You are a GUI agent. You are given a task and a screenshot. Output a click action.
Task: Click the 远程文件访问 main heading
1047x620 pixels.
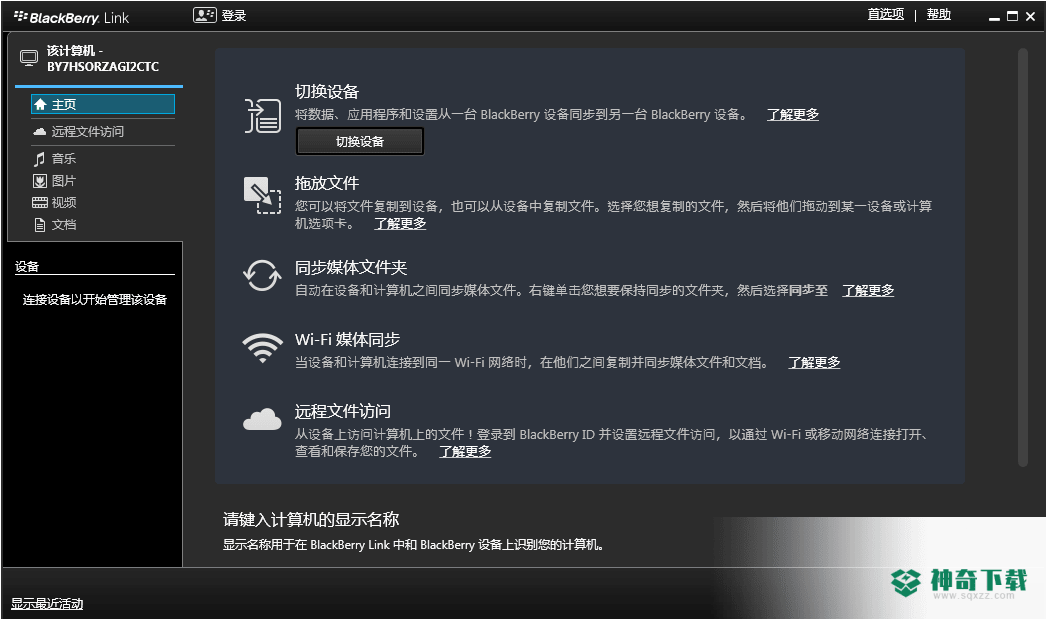[x=343, y=411]
